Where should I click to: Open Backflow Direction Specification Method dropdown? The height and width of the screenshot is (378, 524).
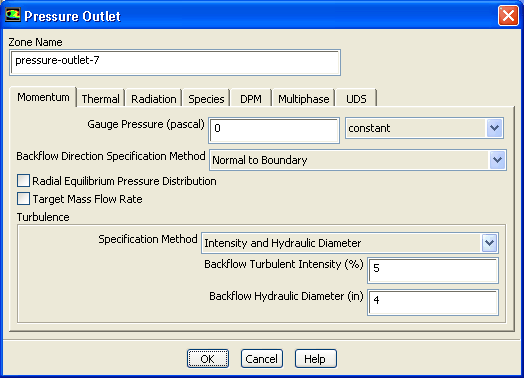click(x=358, y=160)
